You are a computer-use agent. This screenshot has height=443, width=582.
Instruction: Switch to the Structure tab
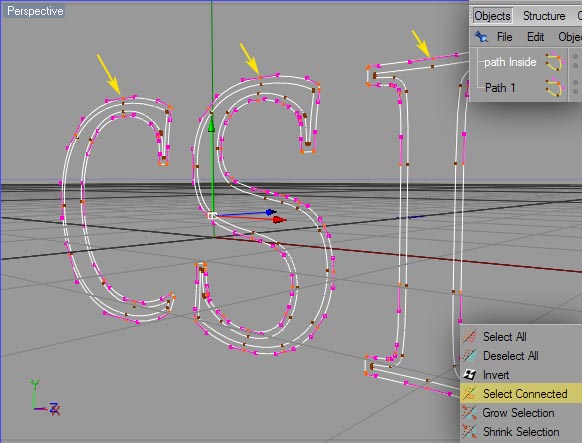click(544, 16)
